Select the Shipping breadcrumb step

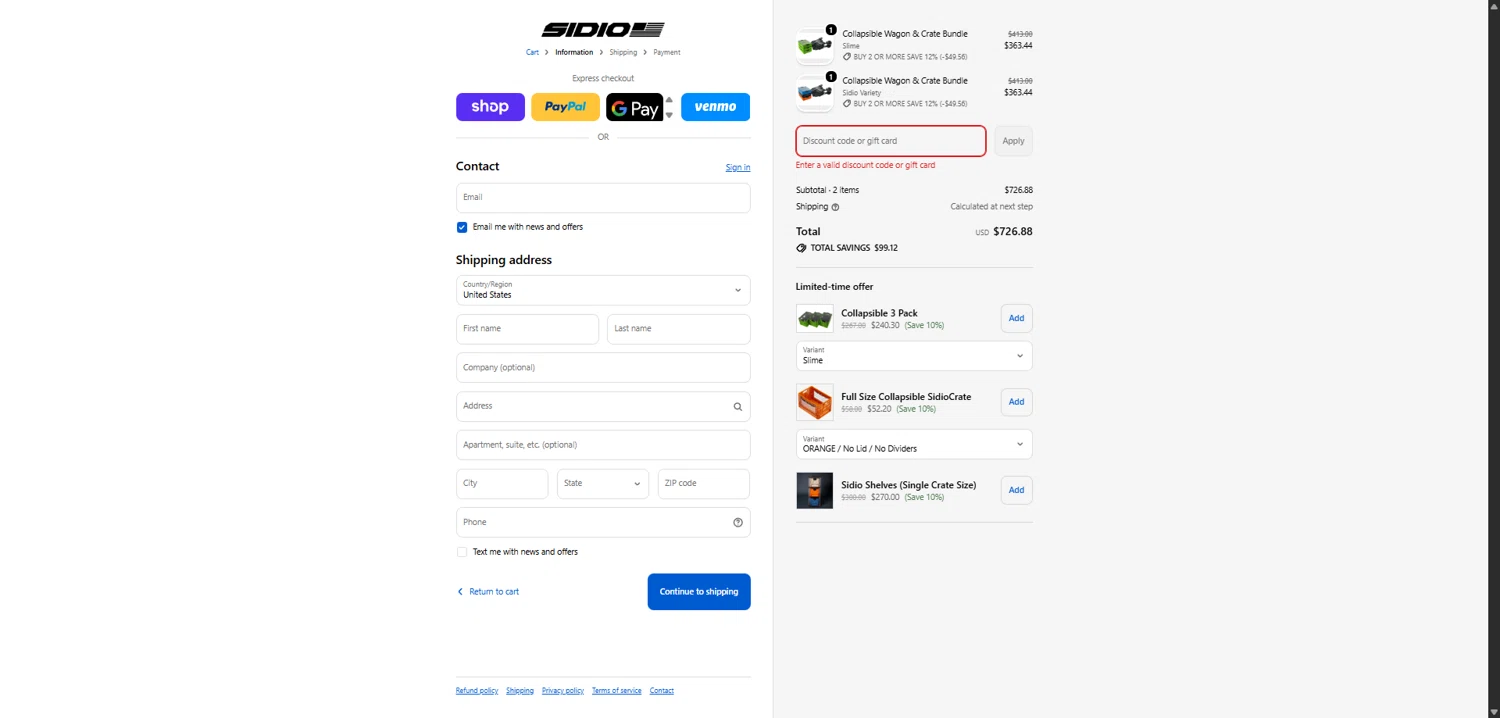click(x=623, y=52)
